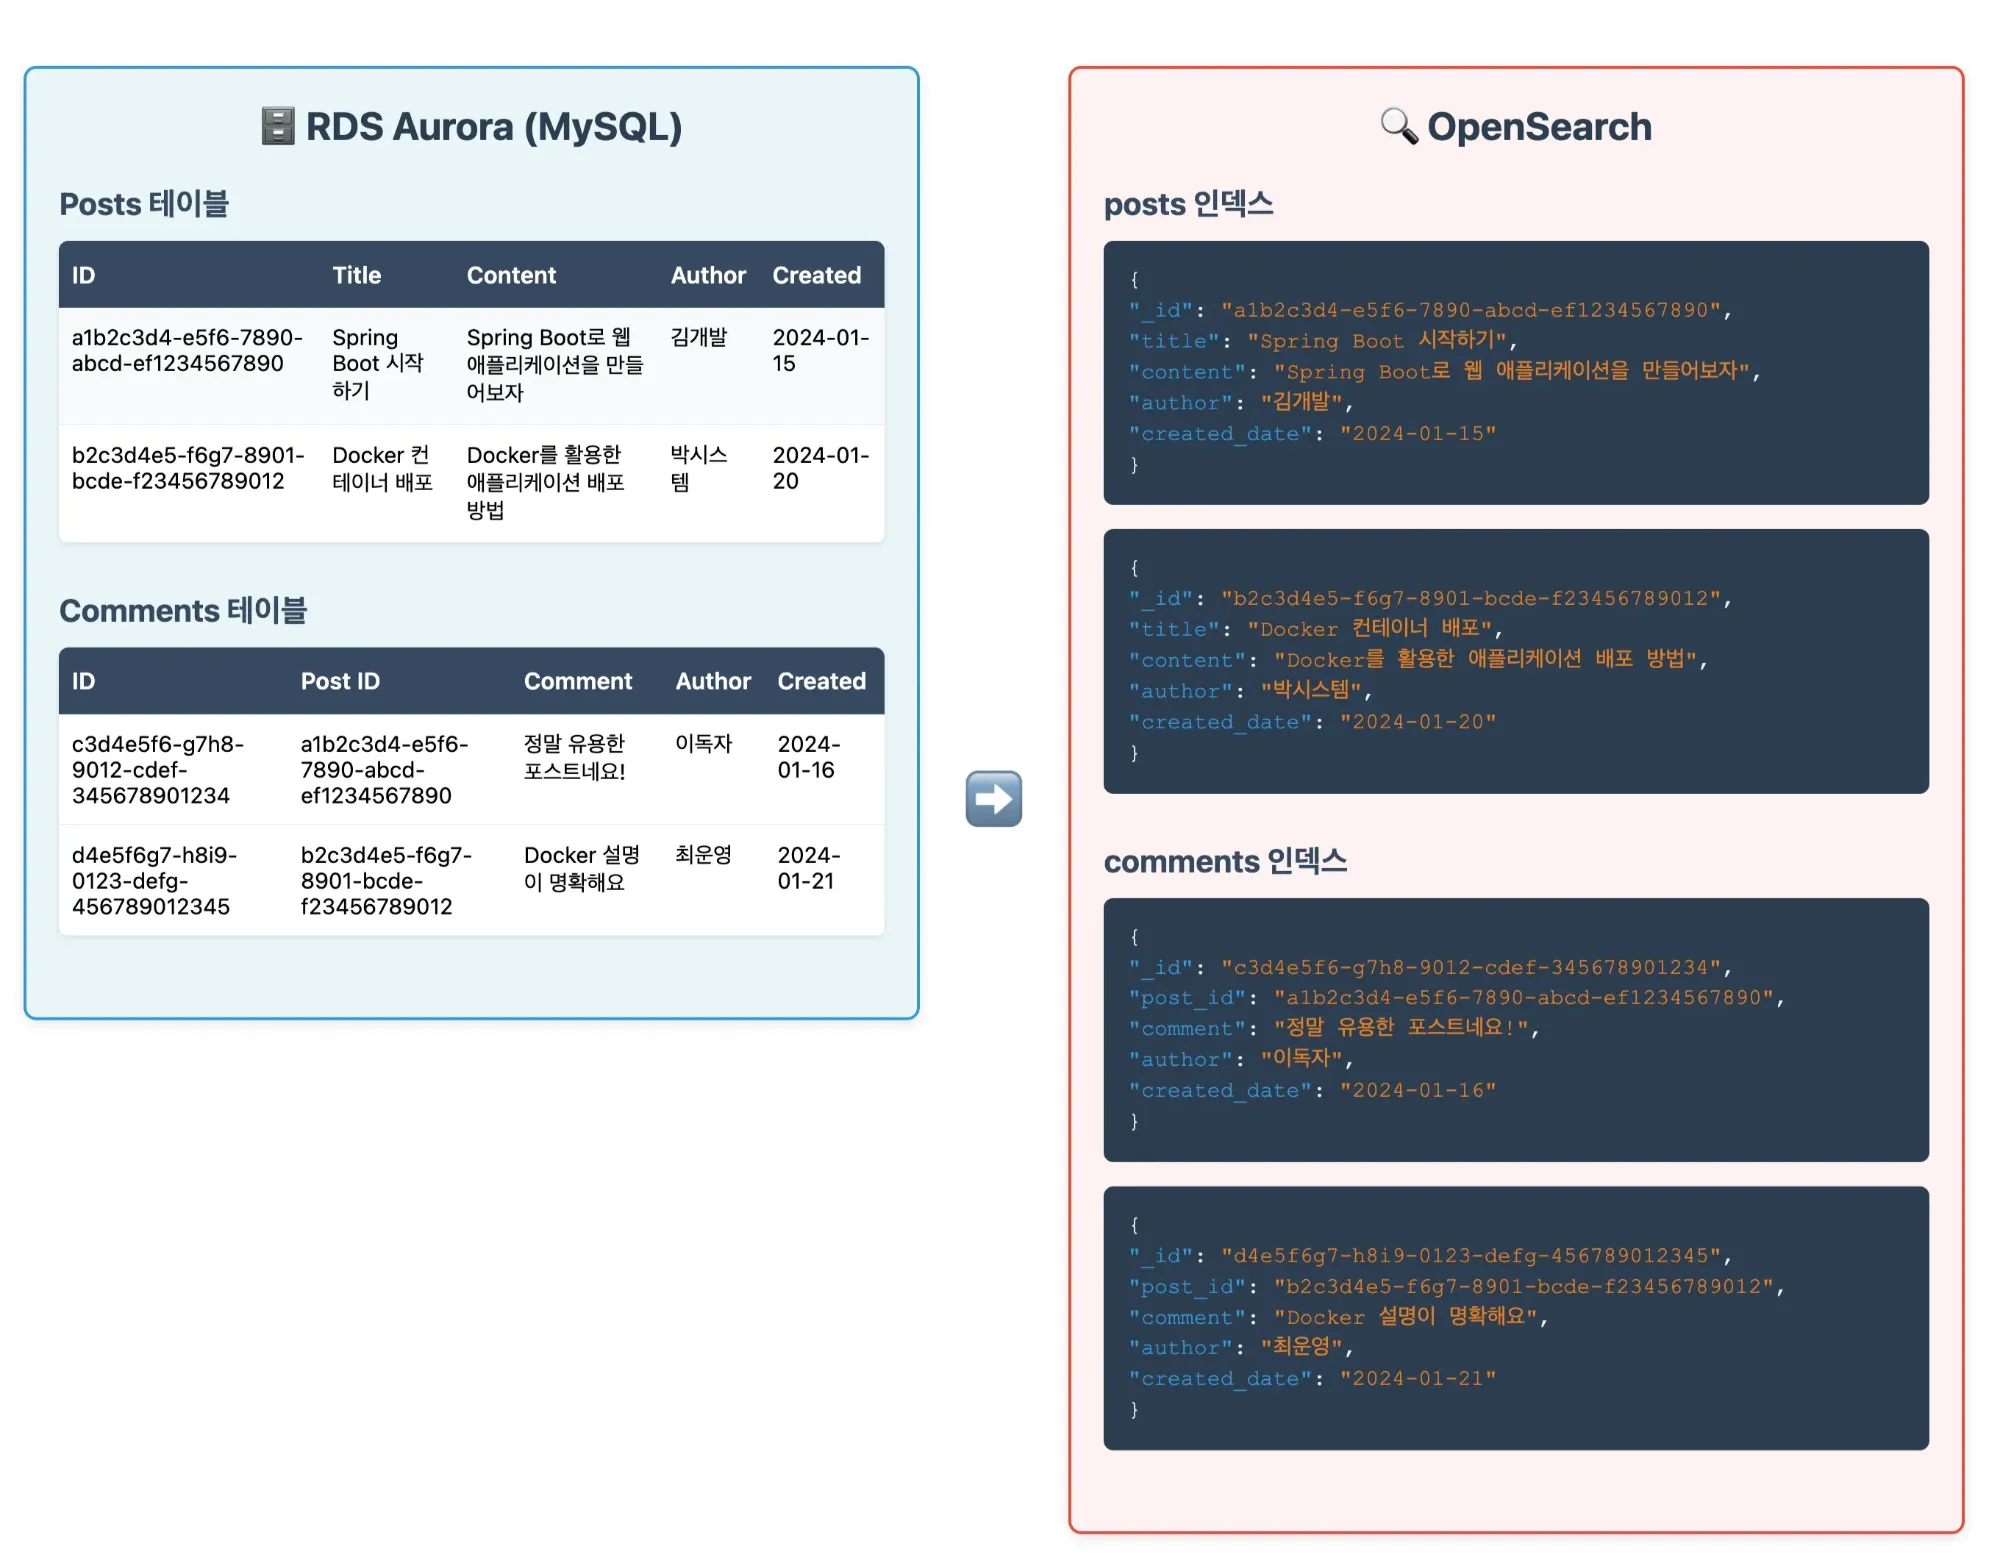This screenshot has width=2000, height=1553.
Task: Click the Comment column header
Action: pyautogui.click(x=578, y=681)
